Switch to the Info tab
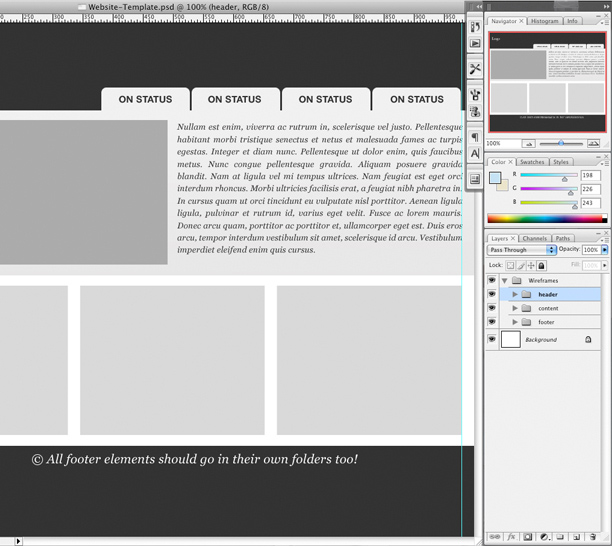612x547 pixels. pyautogui.click(x=572, y=21)
